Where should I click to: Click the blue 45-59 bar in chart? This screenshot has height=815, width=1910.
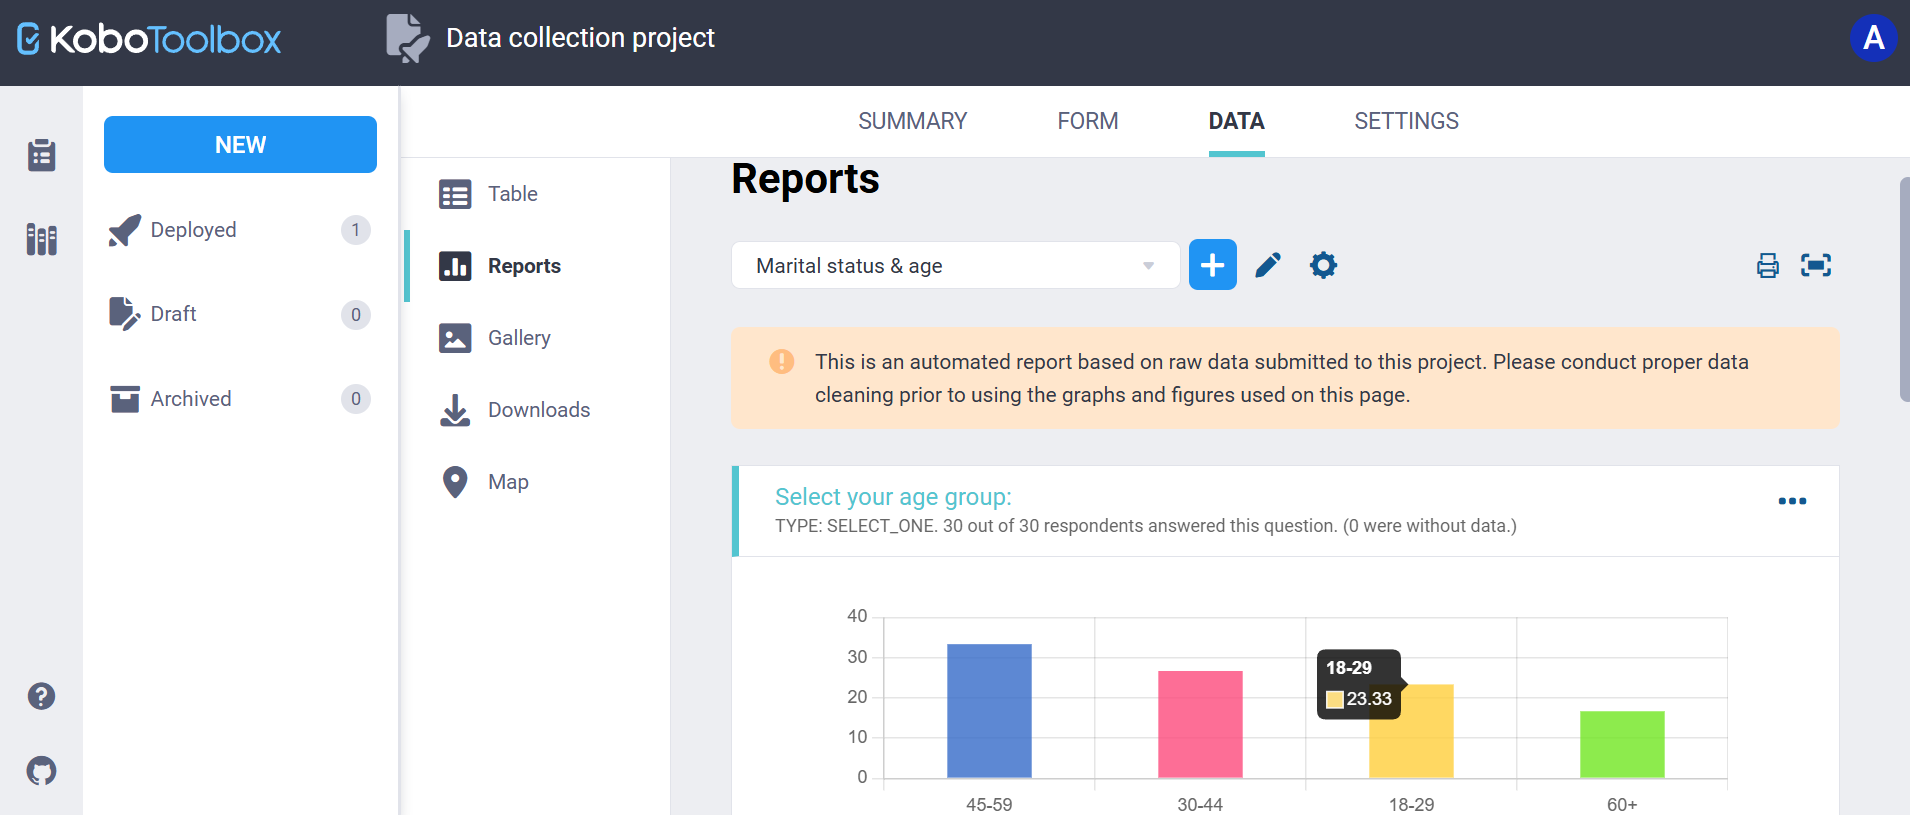989,710
